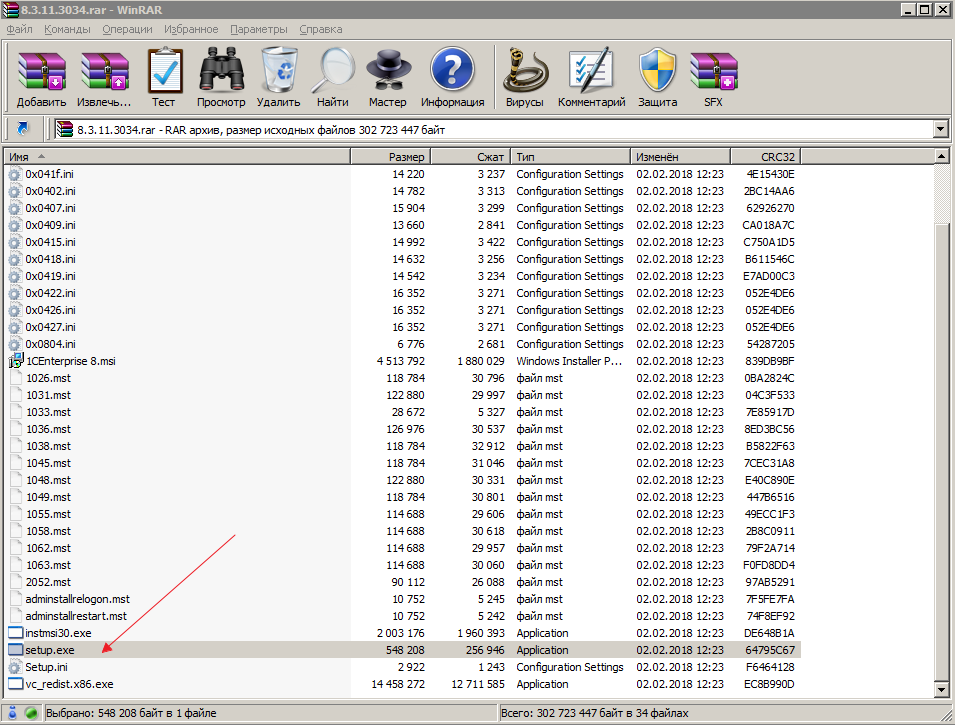Image resolution: width=955 pixels, height=725 pixels.
Task: Go up one folder level arrow
Action: click(x=23, y=129)
